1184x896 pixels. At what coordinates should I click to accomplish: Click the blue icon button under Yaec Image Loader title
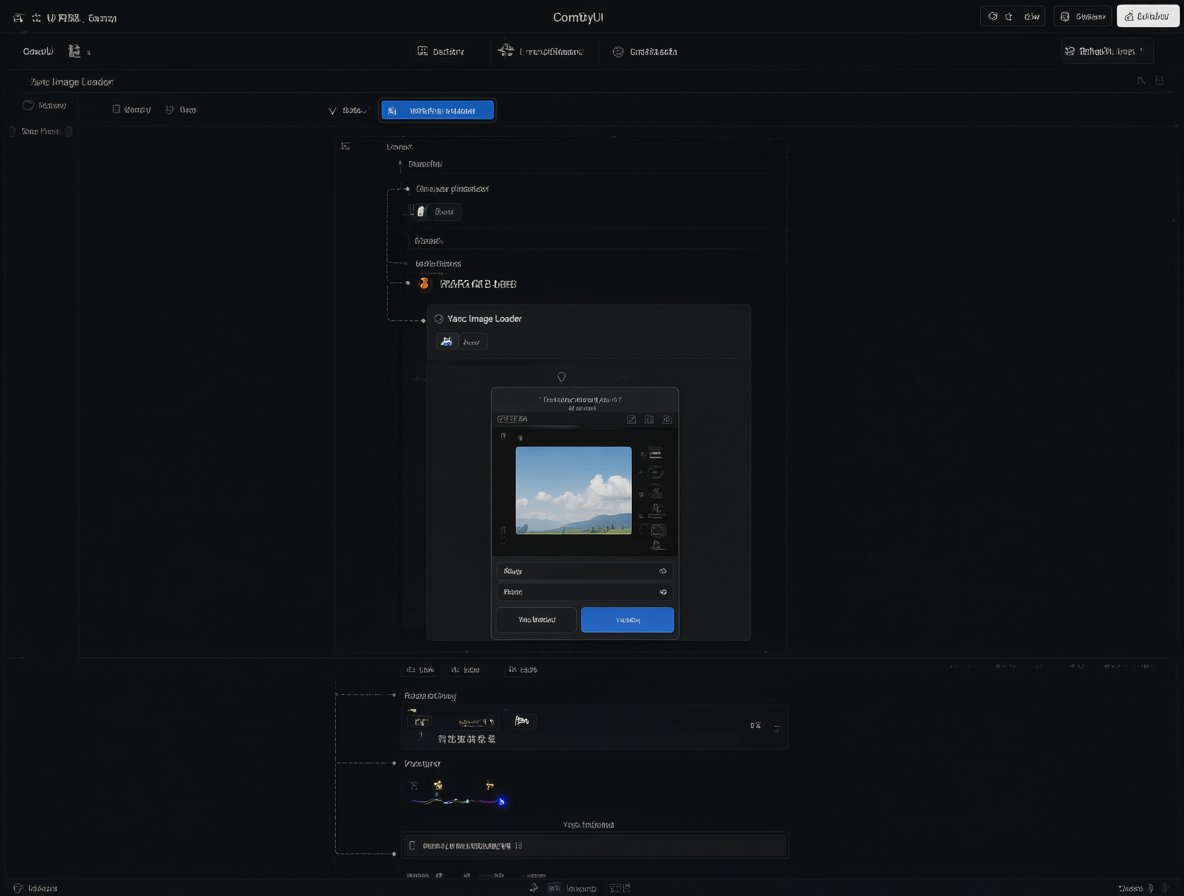point(447,341)
